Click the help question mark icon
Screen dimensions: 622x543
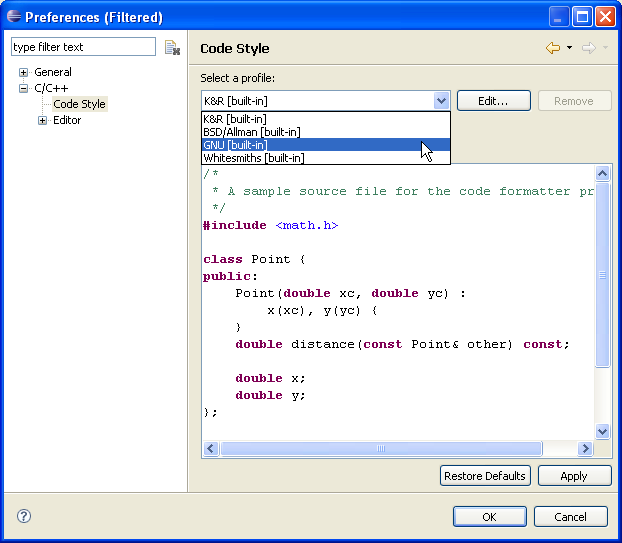click(24, 516)
